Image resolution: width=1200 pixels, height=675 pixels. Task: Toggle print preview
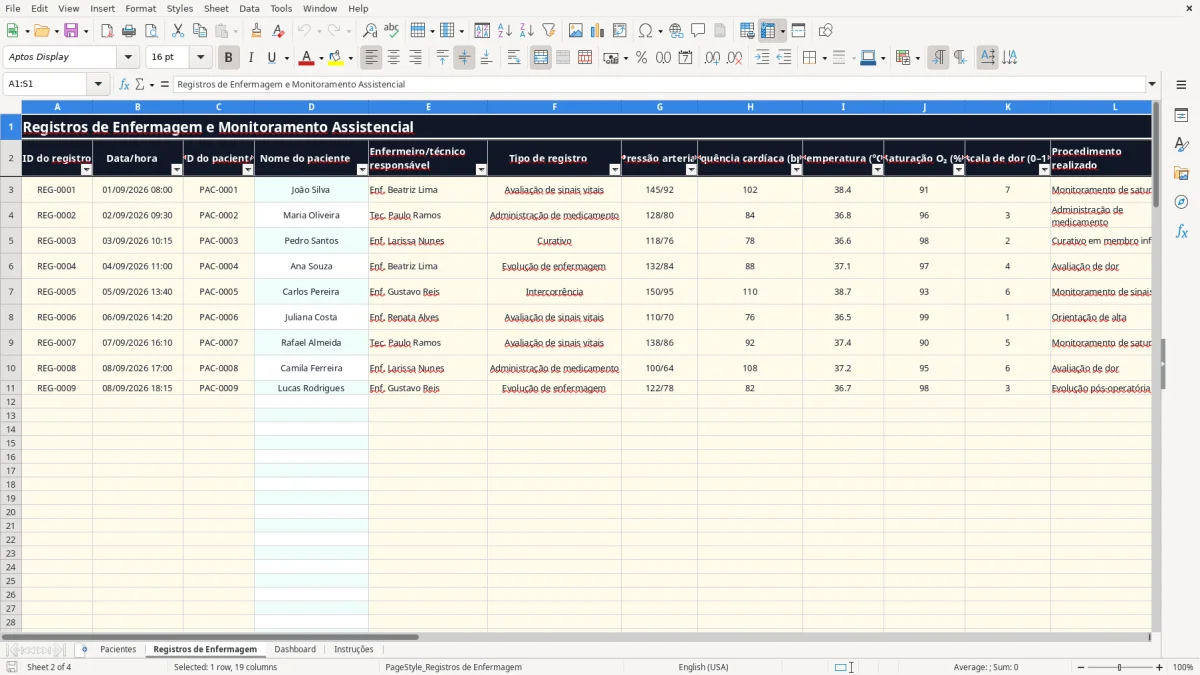click(151, 31)
